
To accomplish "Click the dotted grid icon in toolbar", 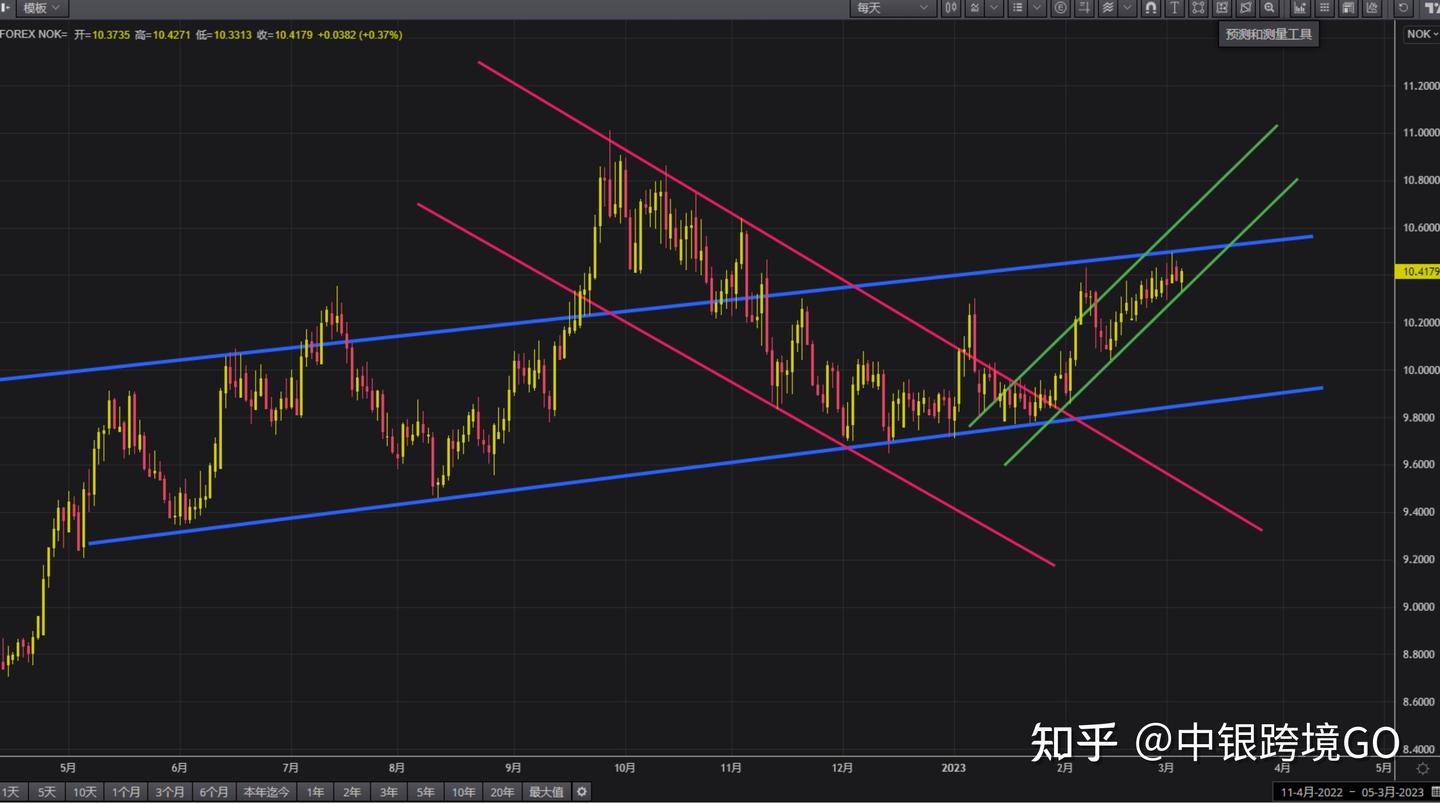I will pos(1324,8).
